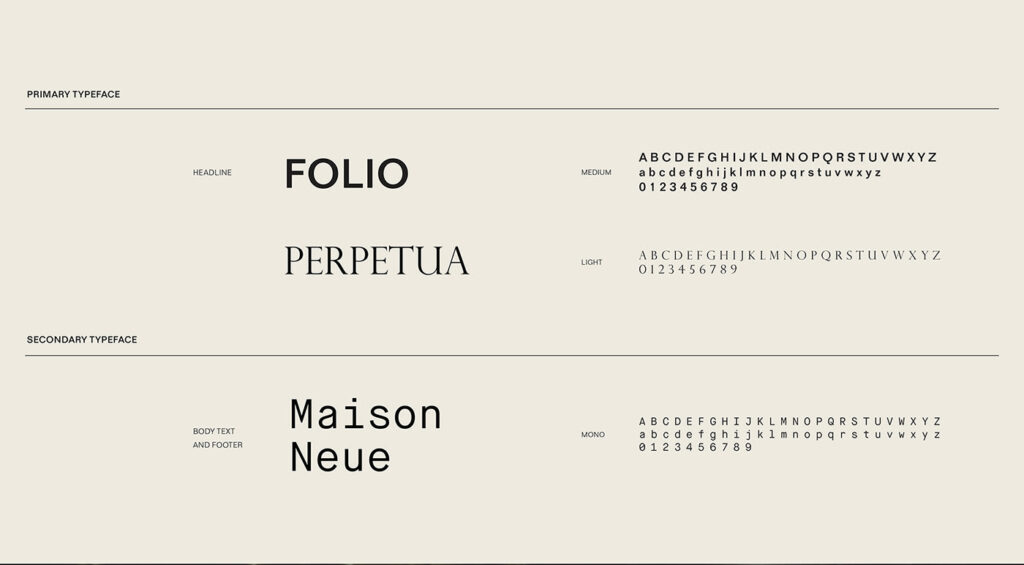Select the MEDIUM weight label

[x=596, y=173]
